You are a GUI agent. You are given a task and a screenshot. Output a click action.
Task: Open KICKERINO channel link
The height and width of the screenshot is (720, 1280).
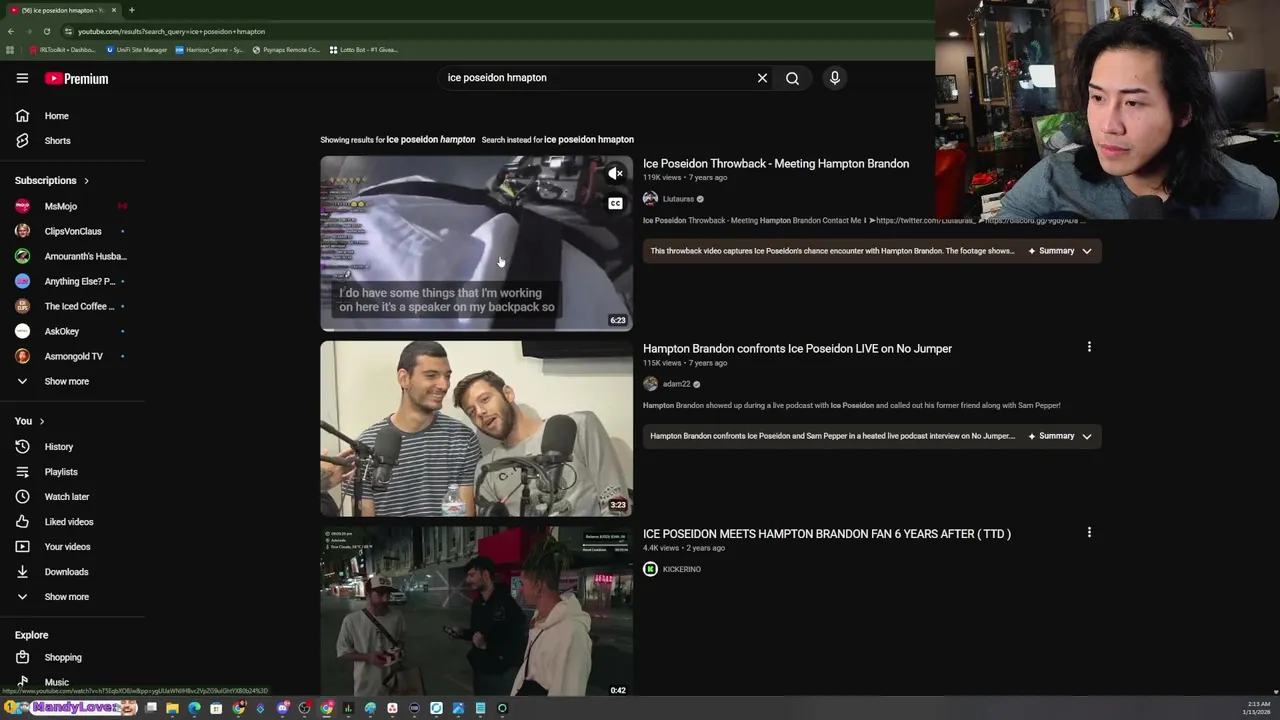point(681,569)
